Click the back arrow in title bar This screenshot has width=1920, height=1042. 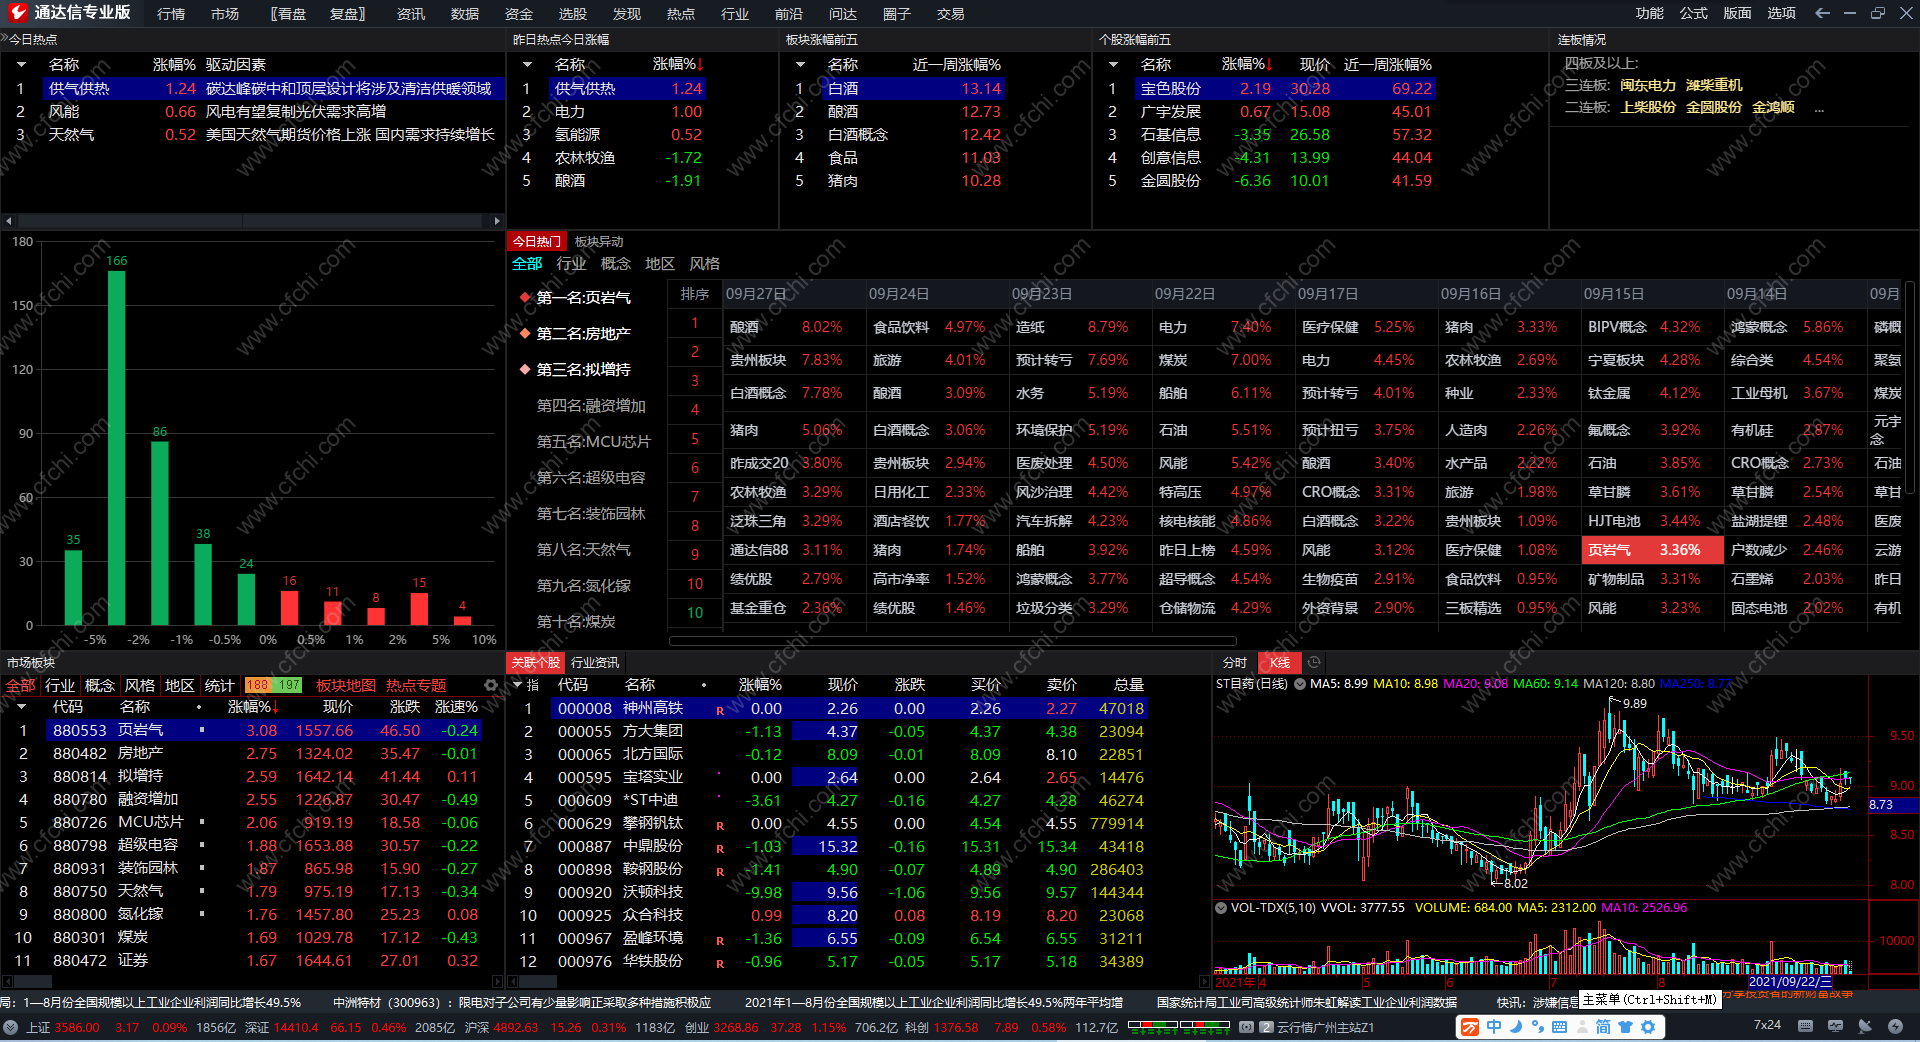point(1822,13)
